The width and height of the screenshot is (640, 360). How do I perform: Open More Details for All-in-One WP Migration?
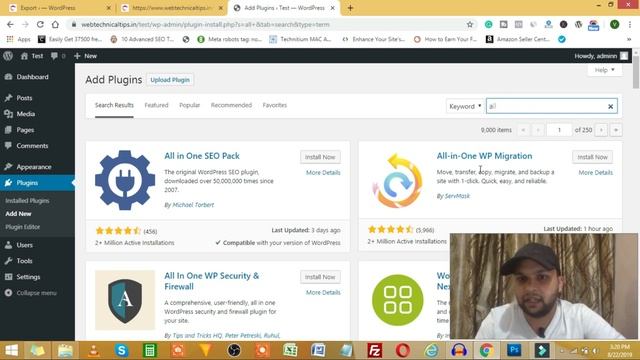[x=596, y=173]
